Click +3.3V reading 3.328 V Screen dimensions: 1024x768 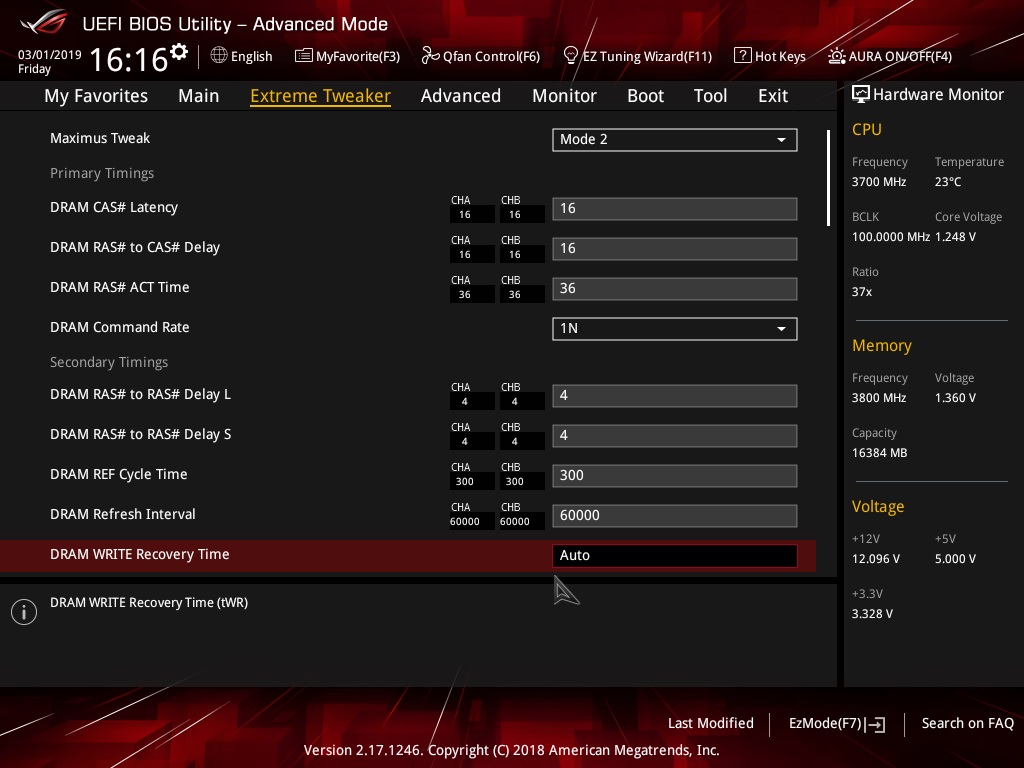(872, 614)
